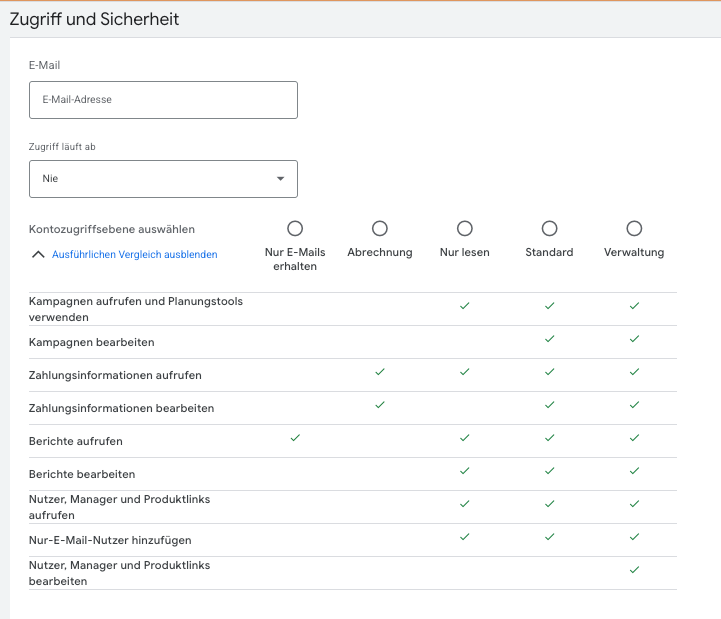Click the dropdown arrow next to Nie
The width and height of the screenshot is (721, 619).
click(280, 179)
